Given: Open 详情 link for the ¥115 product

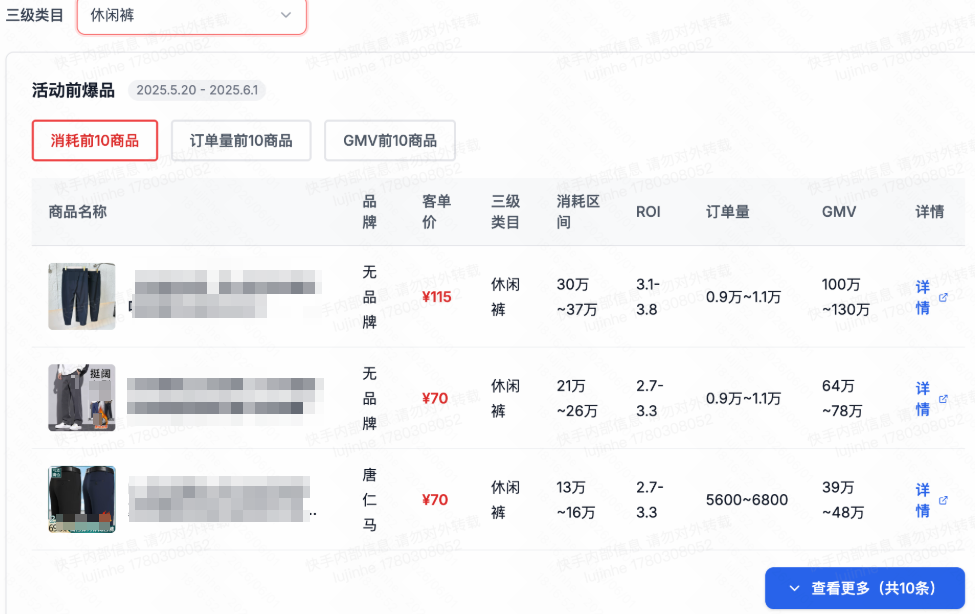Looking at the screenshot, I should click(x=923, y=297).
